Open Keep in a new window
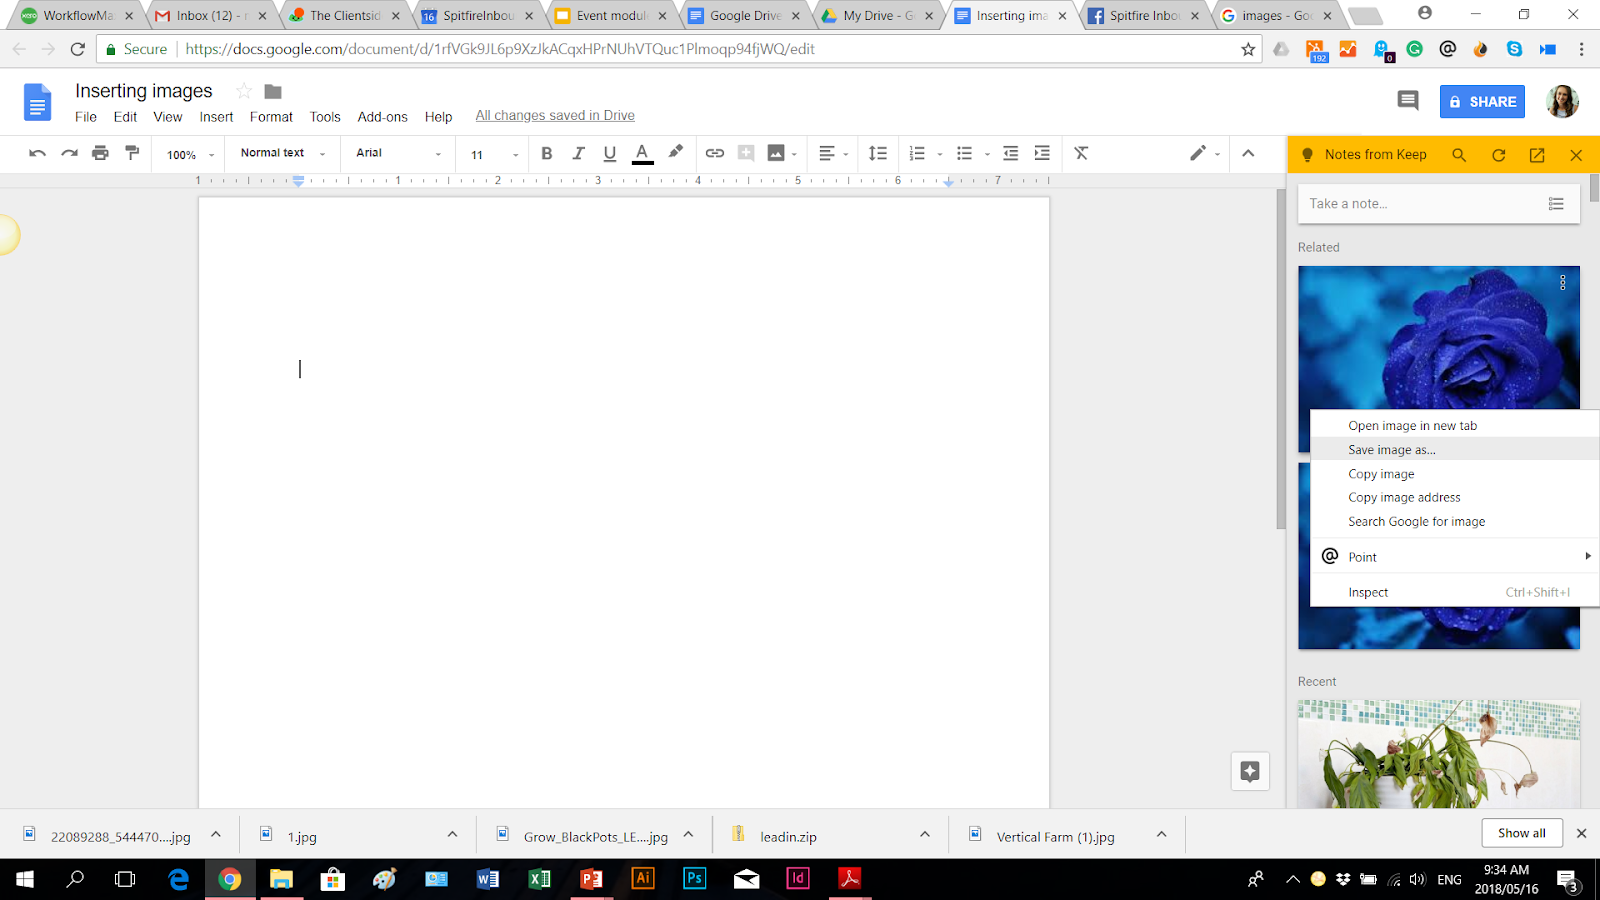 (1537, 155)
